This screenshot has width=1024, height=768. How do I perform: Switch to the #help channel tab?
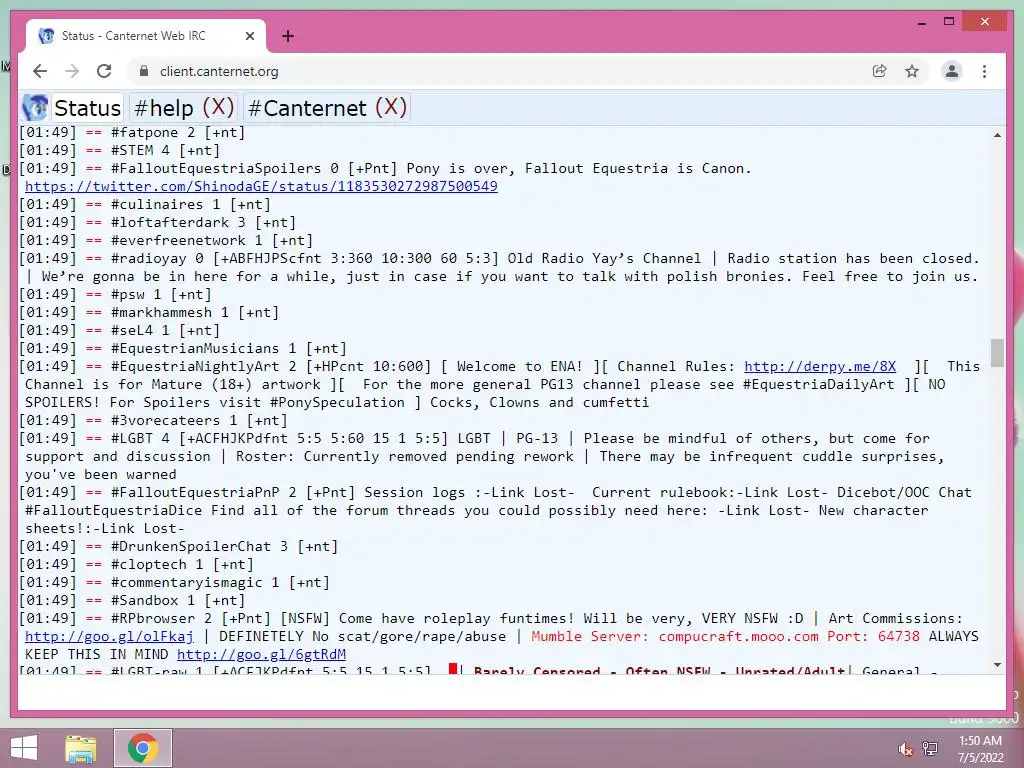(x=163, y=108)
